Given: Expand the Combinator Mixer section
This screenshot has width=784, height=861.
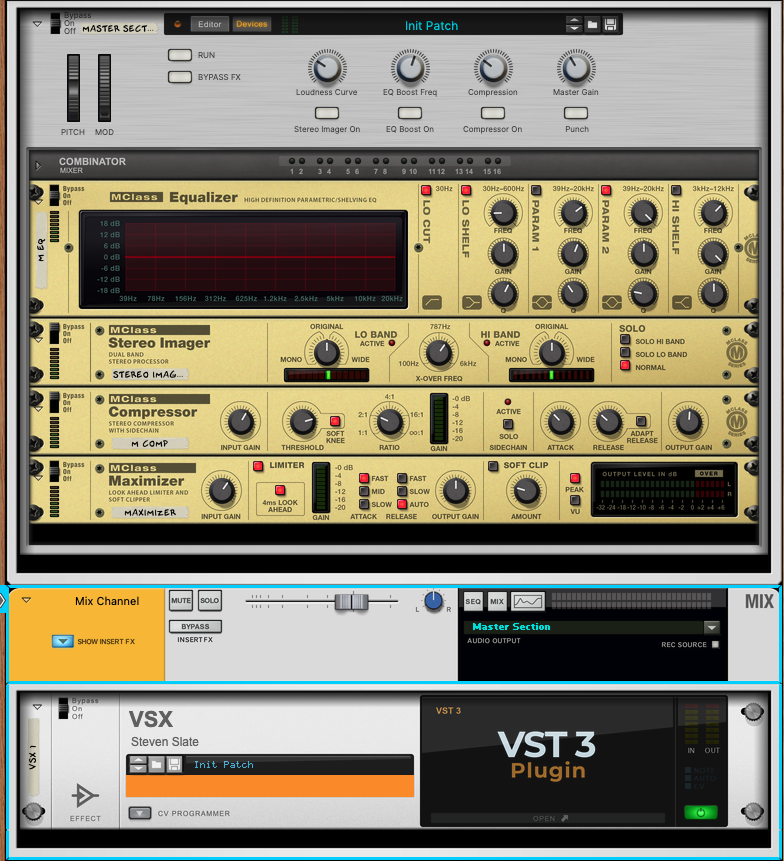Looking at the screenshot, I should click(38, 165).
